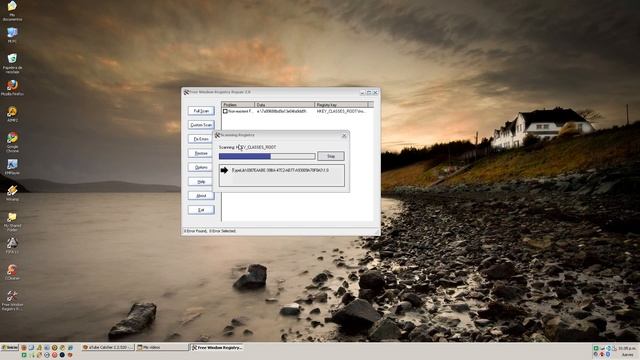Sort by the Data column header
The image size is (640, 360).
284,105
